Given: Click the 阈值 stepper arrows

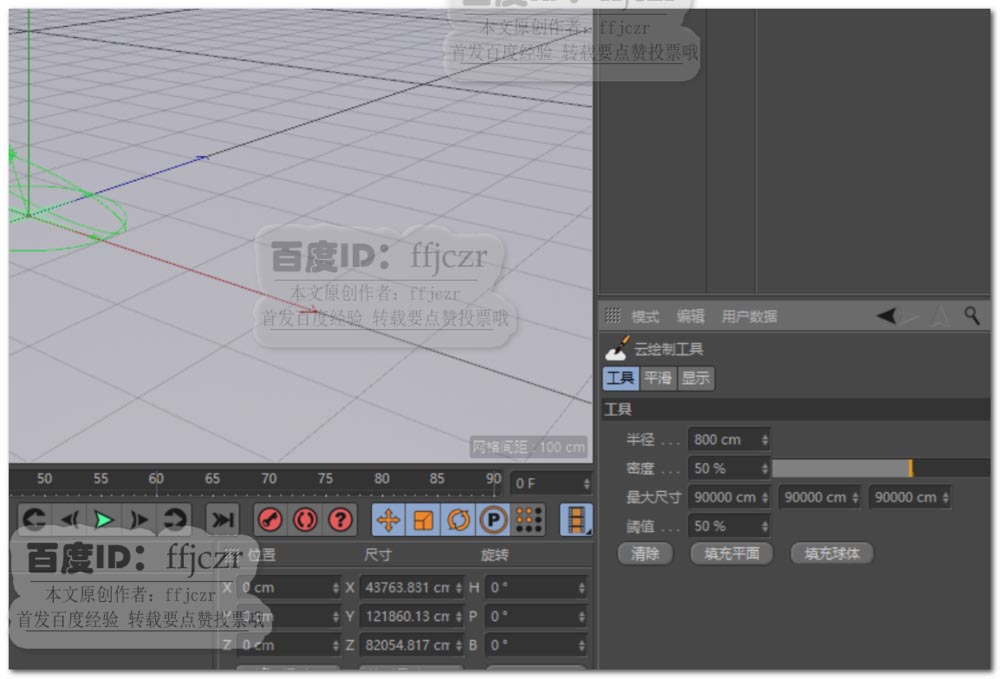Looking at the screenshot, I should click(x=765, y=526).
